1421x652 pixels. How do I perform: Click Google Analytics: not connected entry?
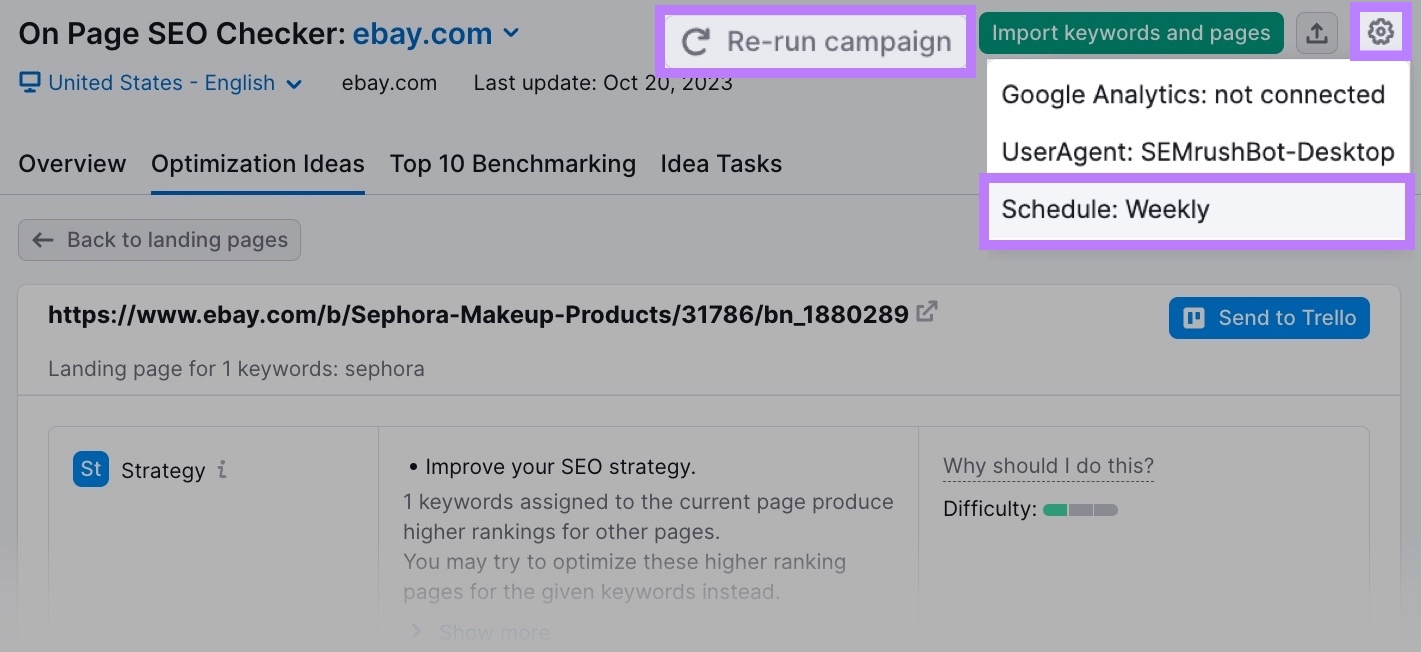click(1193, 94)
